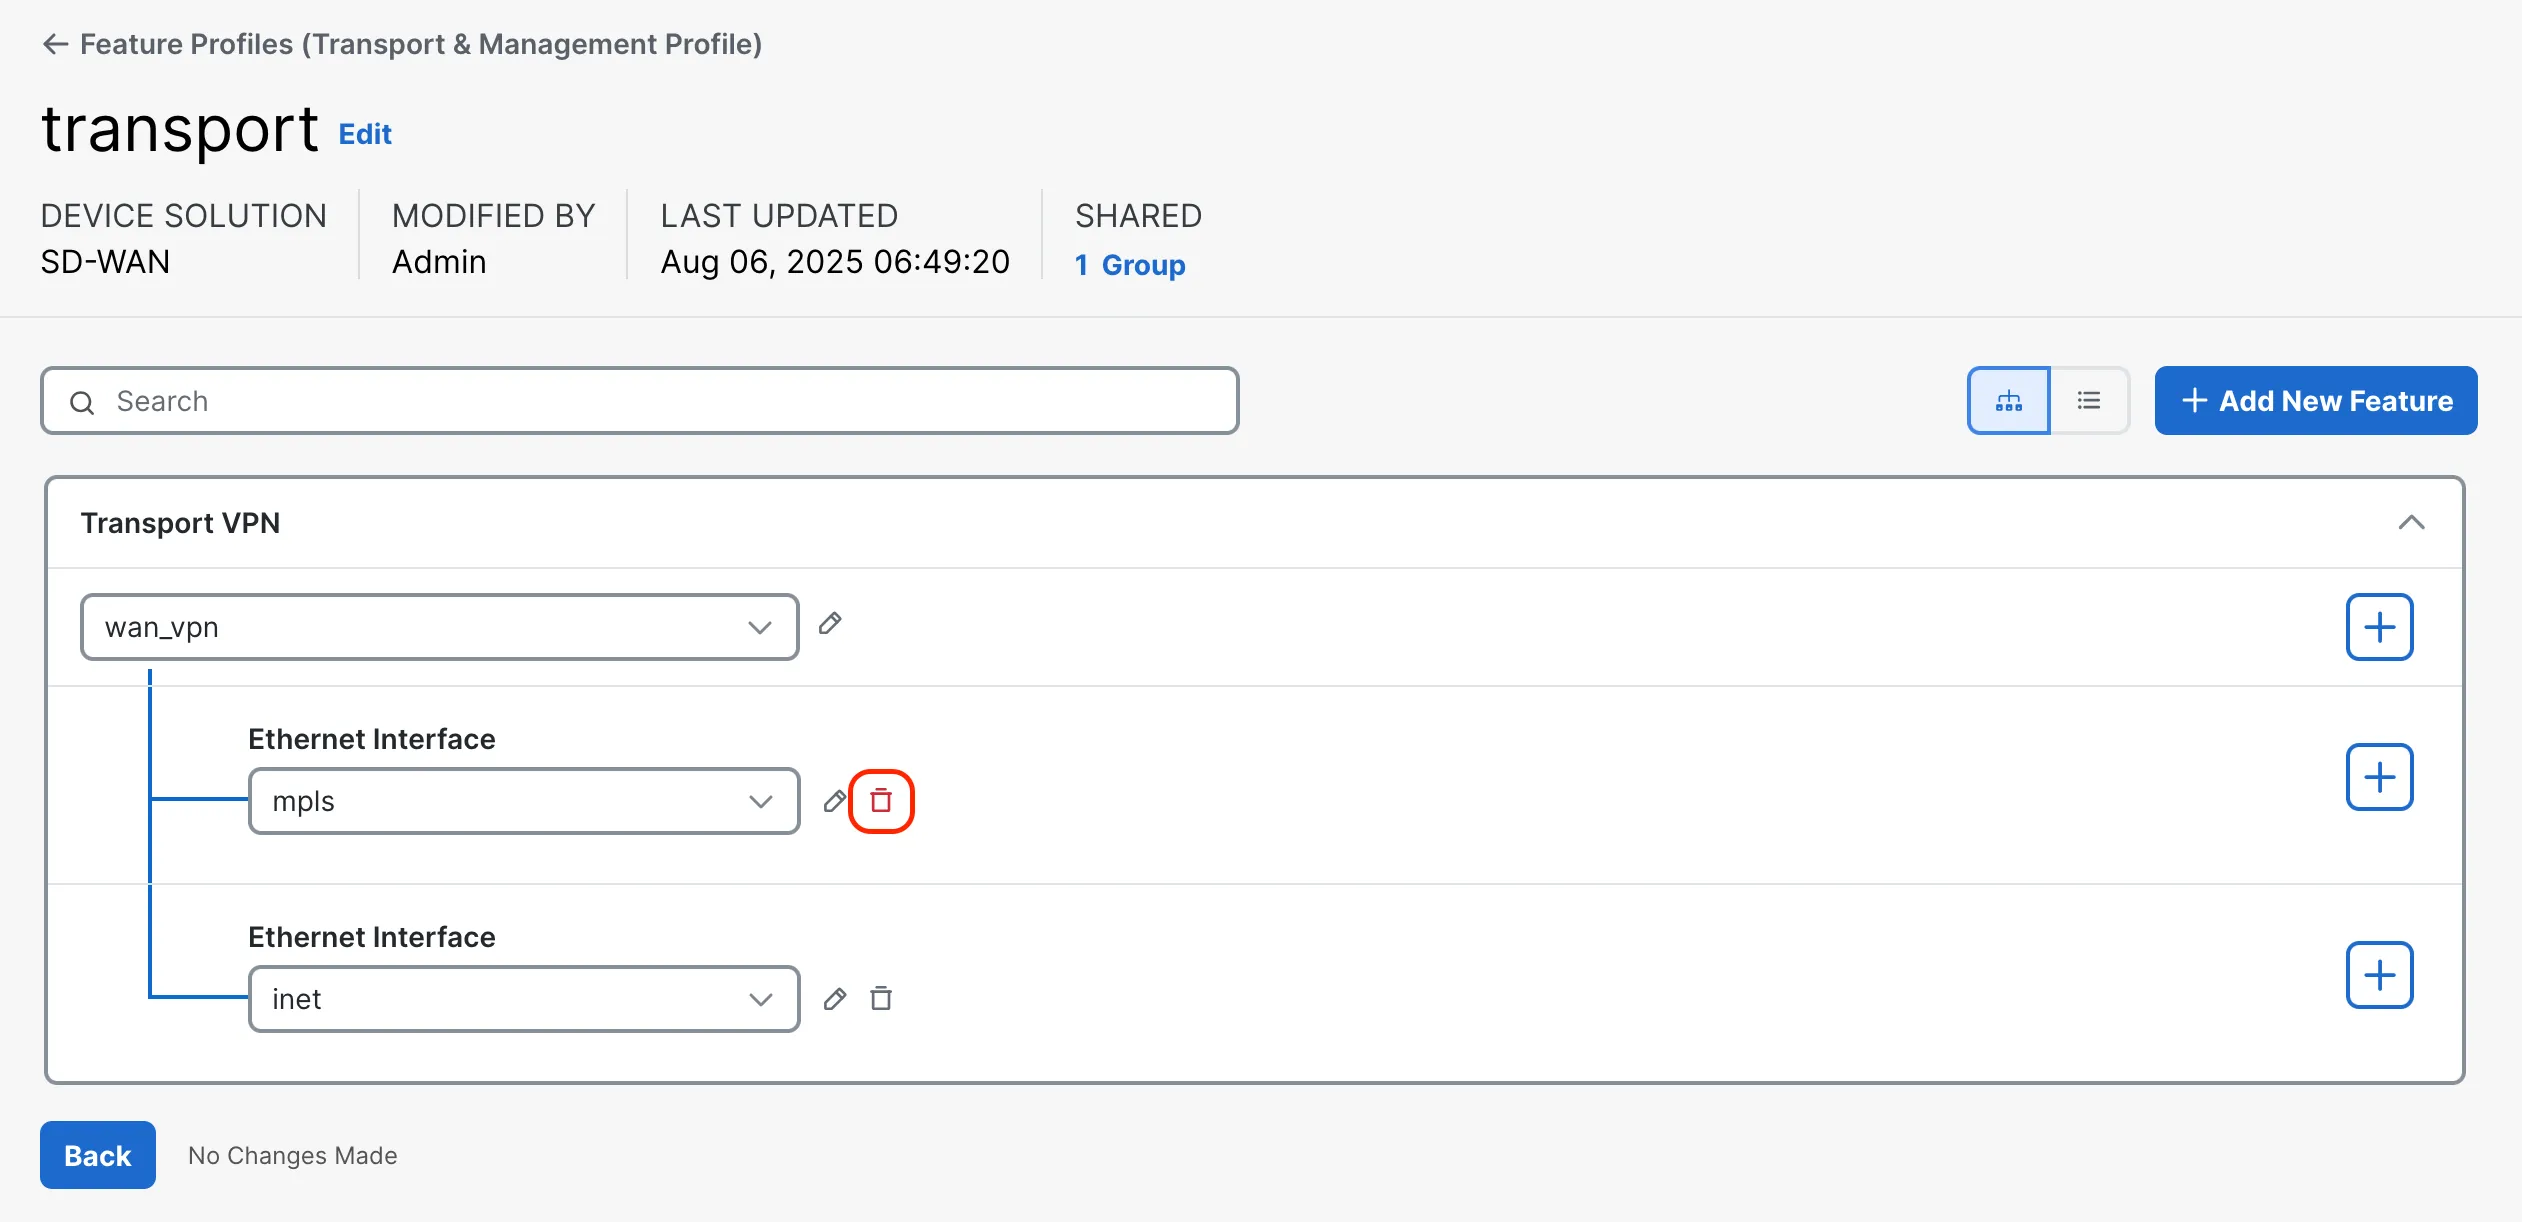This screenshot has height=1222, width=2522.
Task: Click the back arrow to Feature Profiles
Action: (x=55, y=44)
